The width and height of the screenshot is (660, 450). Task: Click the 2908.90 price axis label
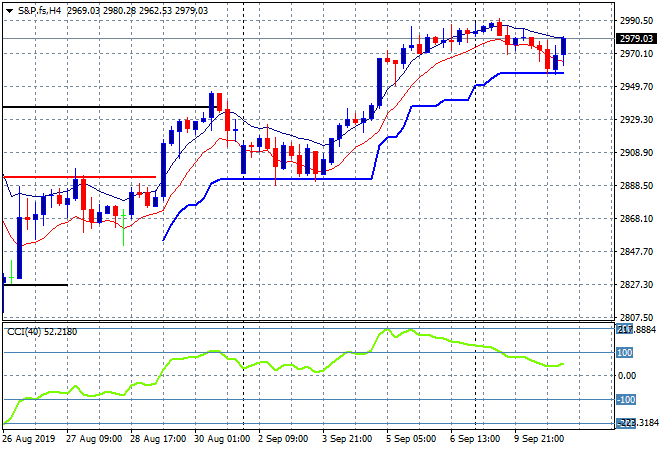click(x=636, y=153)
